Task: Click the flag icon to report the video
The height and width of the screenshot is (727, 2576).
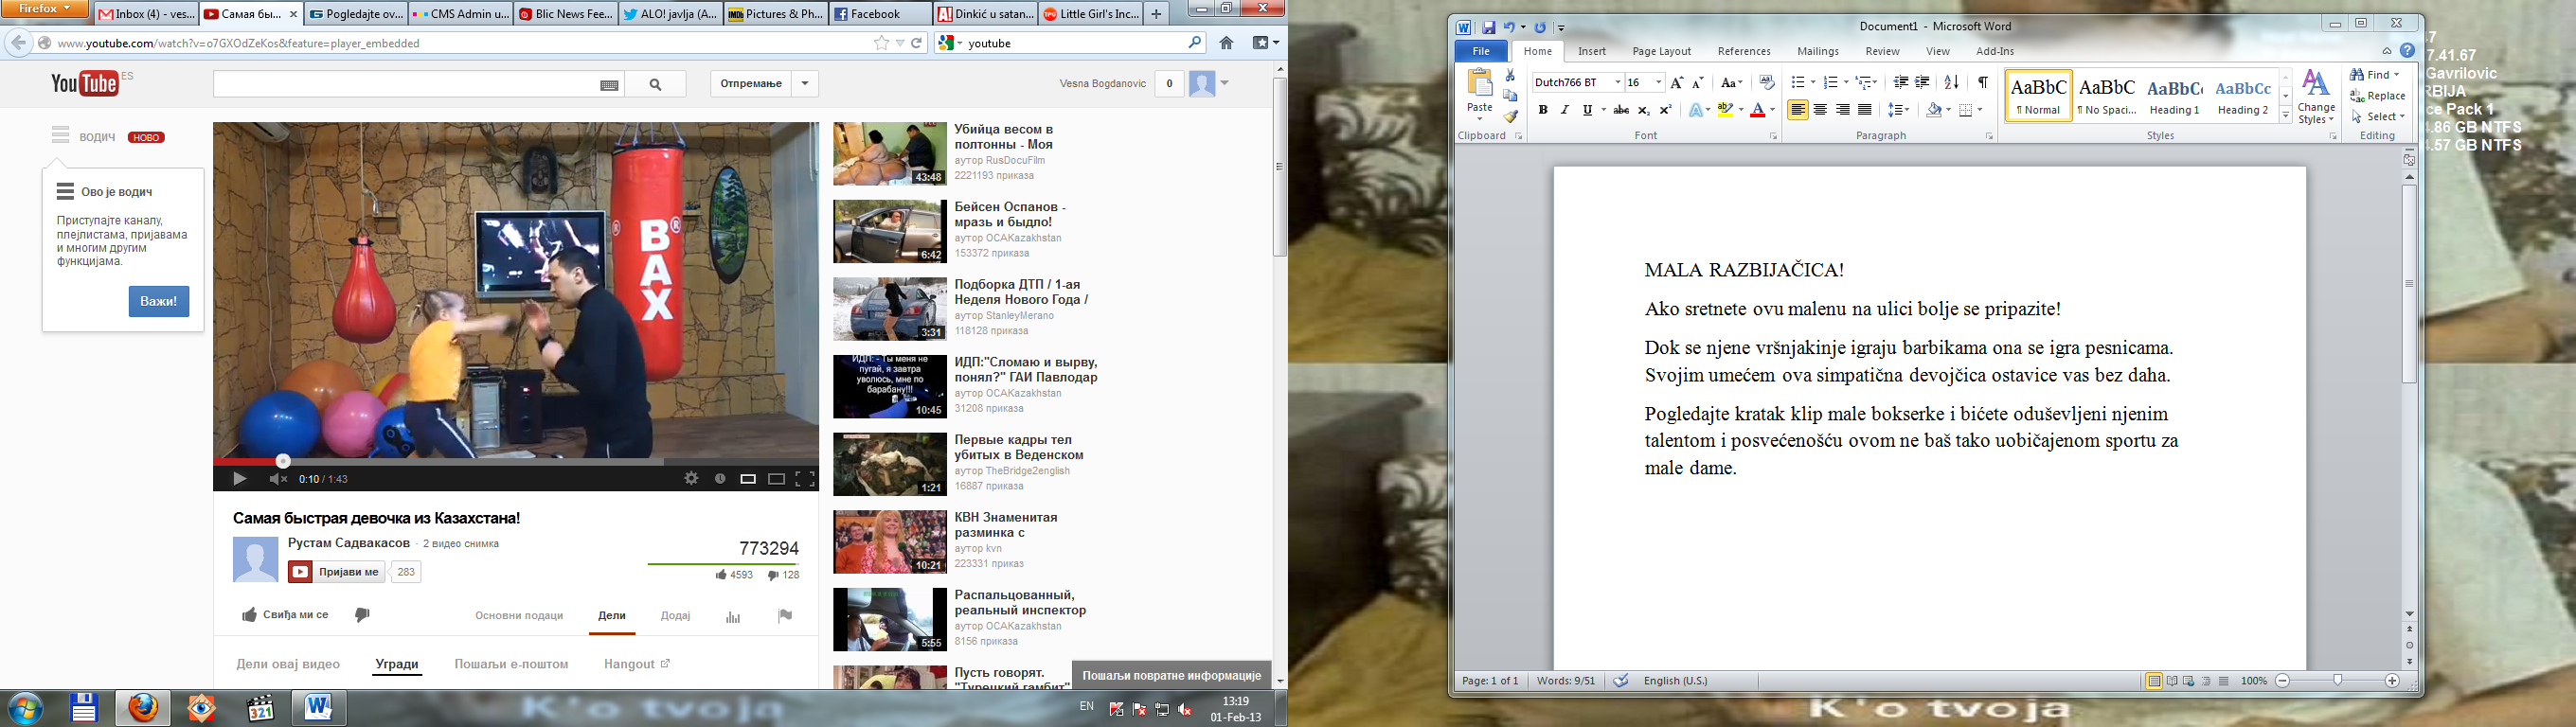Action: (x=785, y=616)
